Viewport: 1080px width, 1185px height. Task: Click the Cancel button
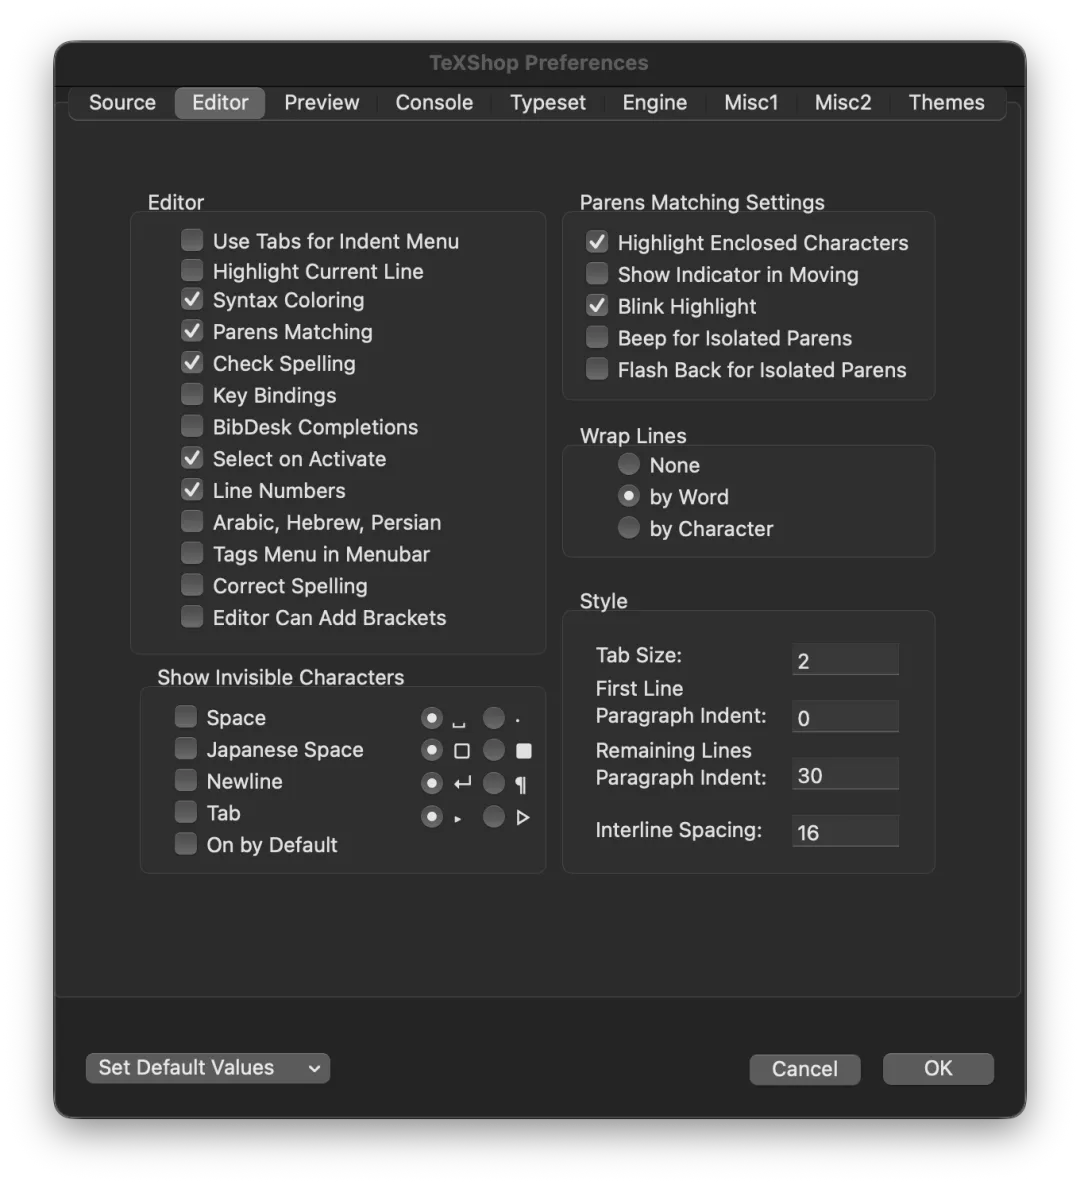coord(804,1069)
